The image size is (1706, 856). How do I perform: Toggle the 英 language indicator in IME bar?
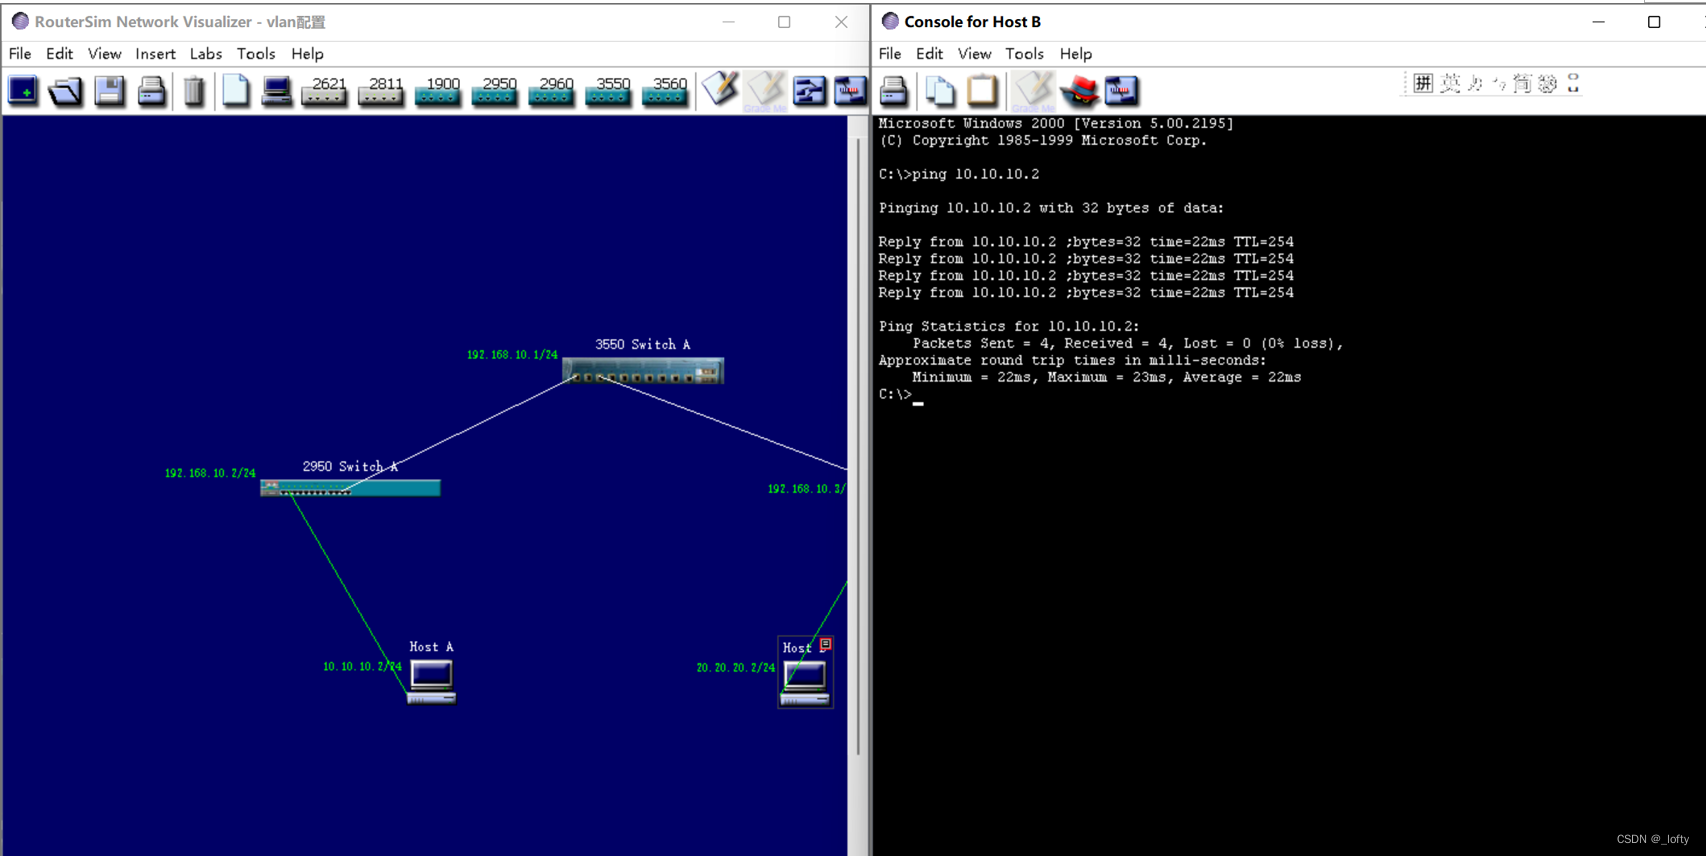click(x=1450, y=83)
